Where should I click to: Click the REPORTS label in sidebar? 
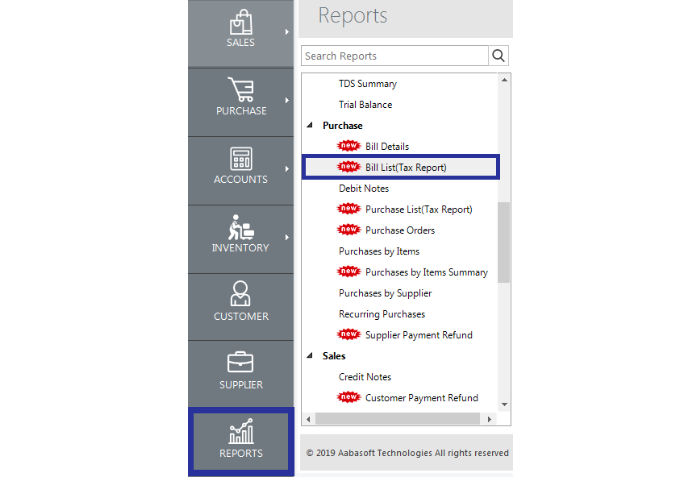coord(241,453)
